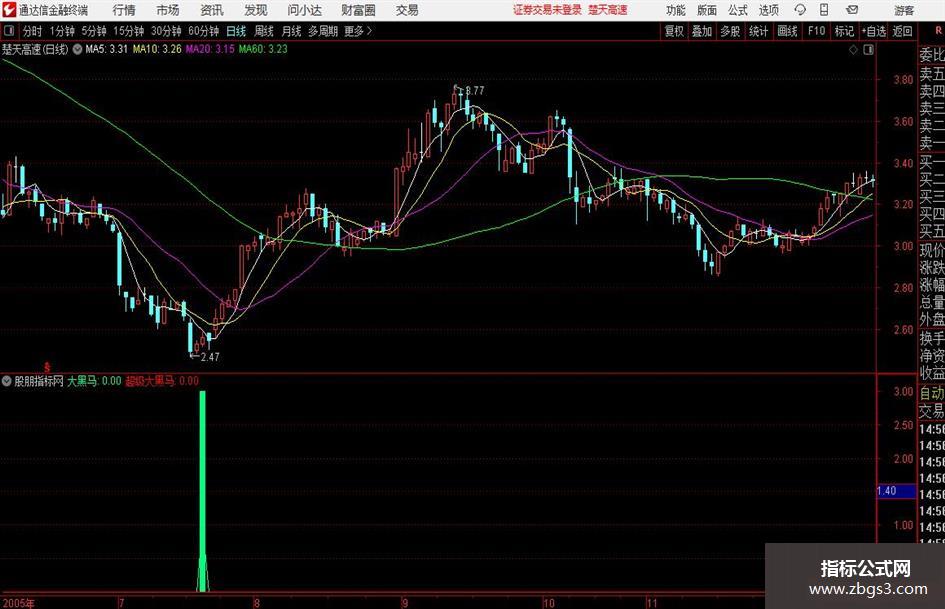Toggle the left sidebar panel icon

pos(8,31)
